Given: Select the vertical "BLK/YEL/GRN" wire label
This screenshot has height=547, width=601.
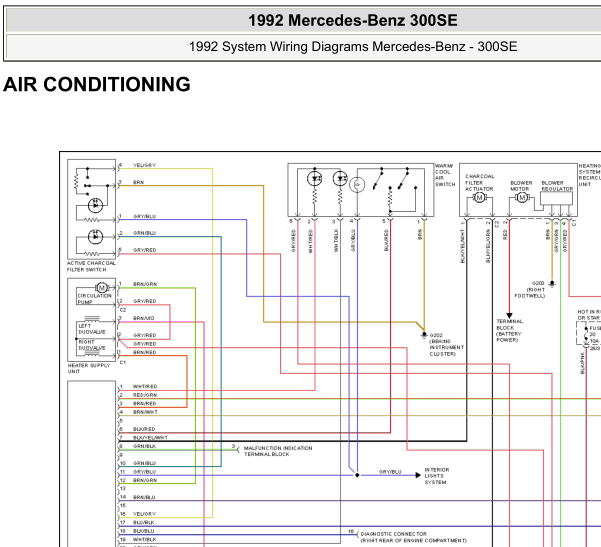Looking at the screenshot, I should tap(488, 246).
